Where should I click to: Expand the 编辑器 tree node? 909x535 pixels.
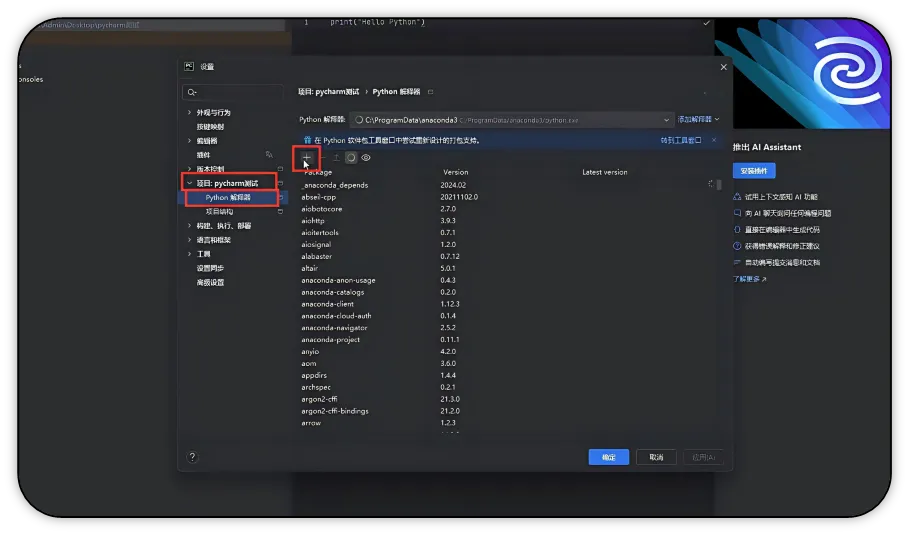[189, 141]
